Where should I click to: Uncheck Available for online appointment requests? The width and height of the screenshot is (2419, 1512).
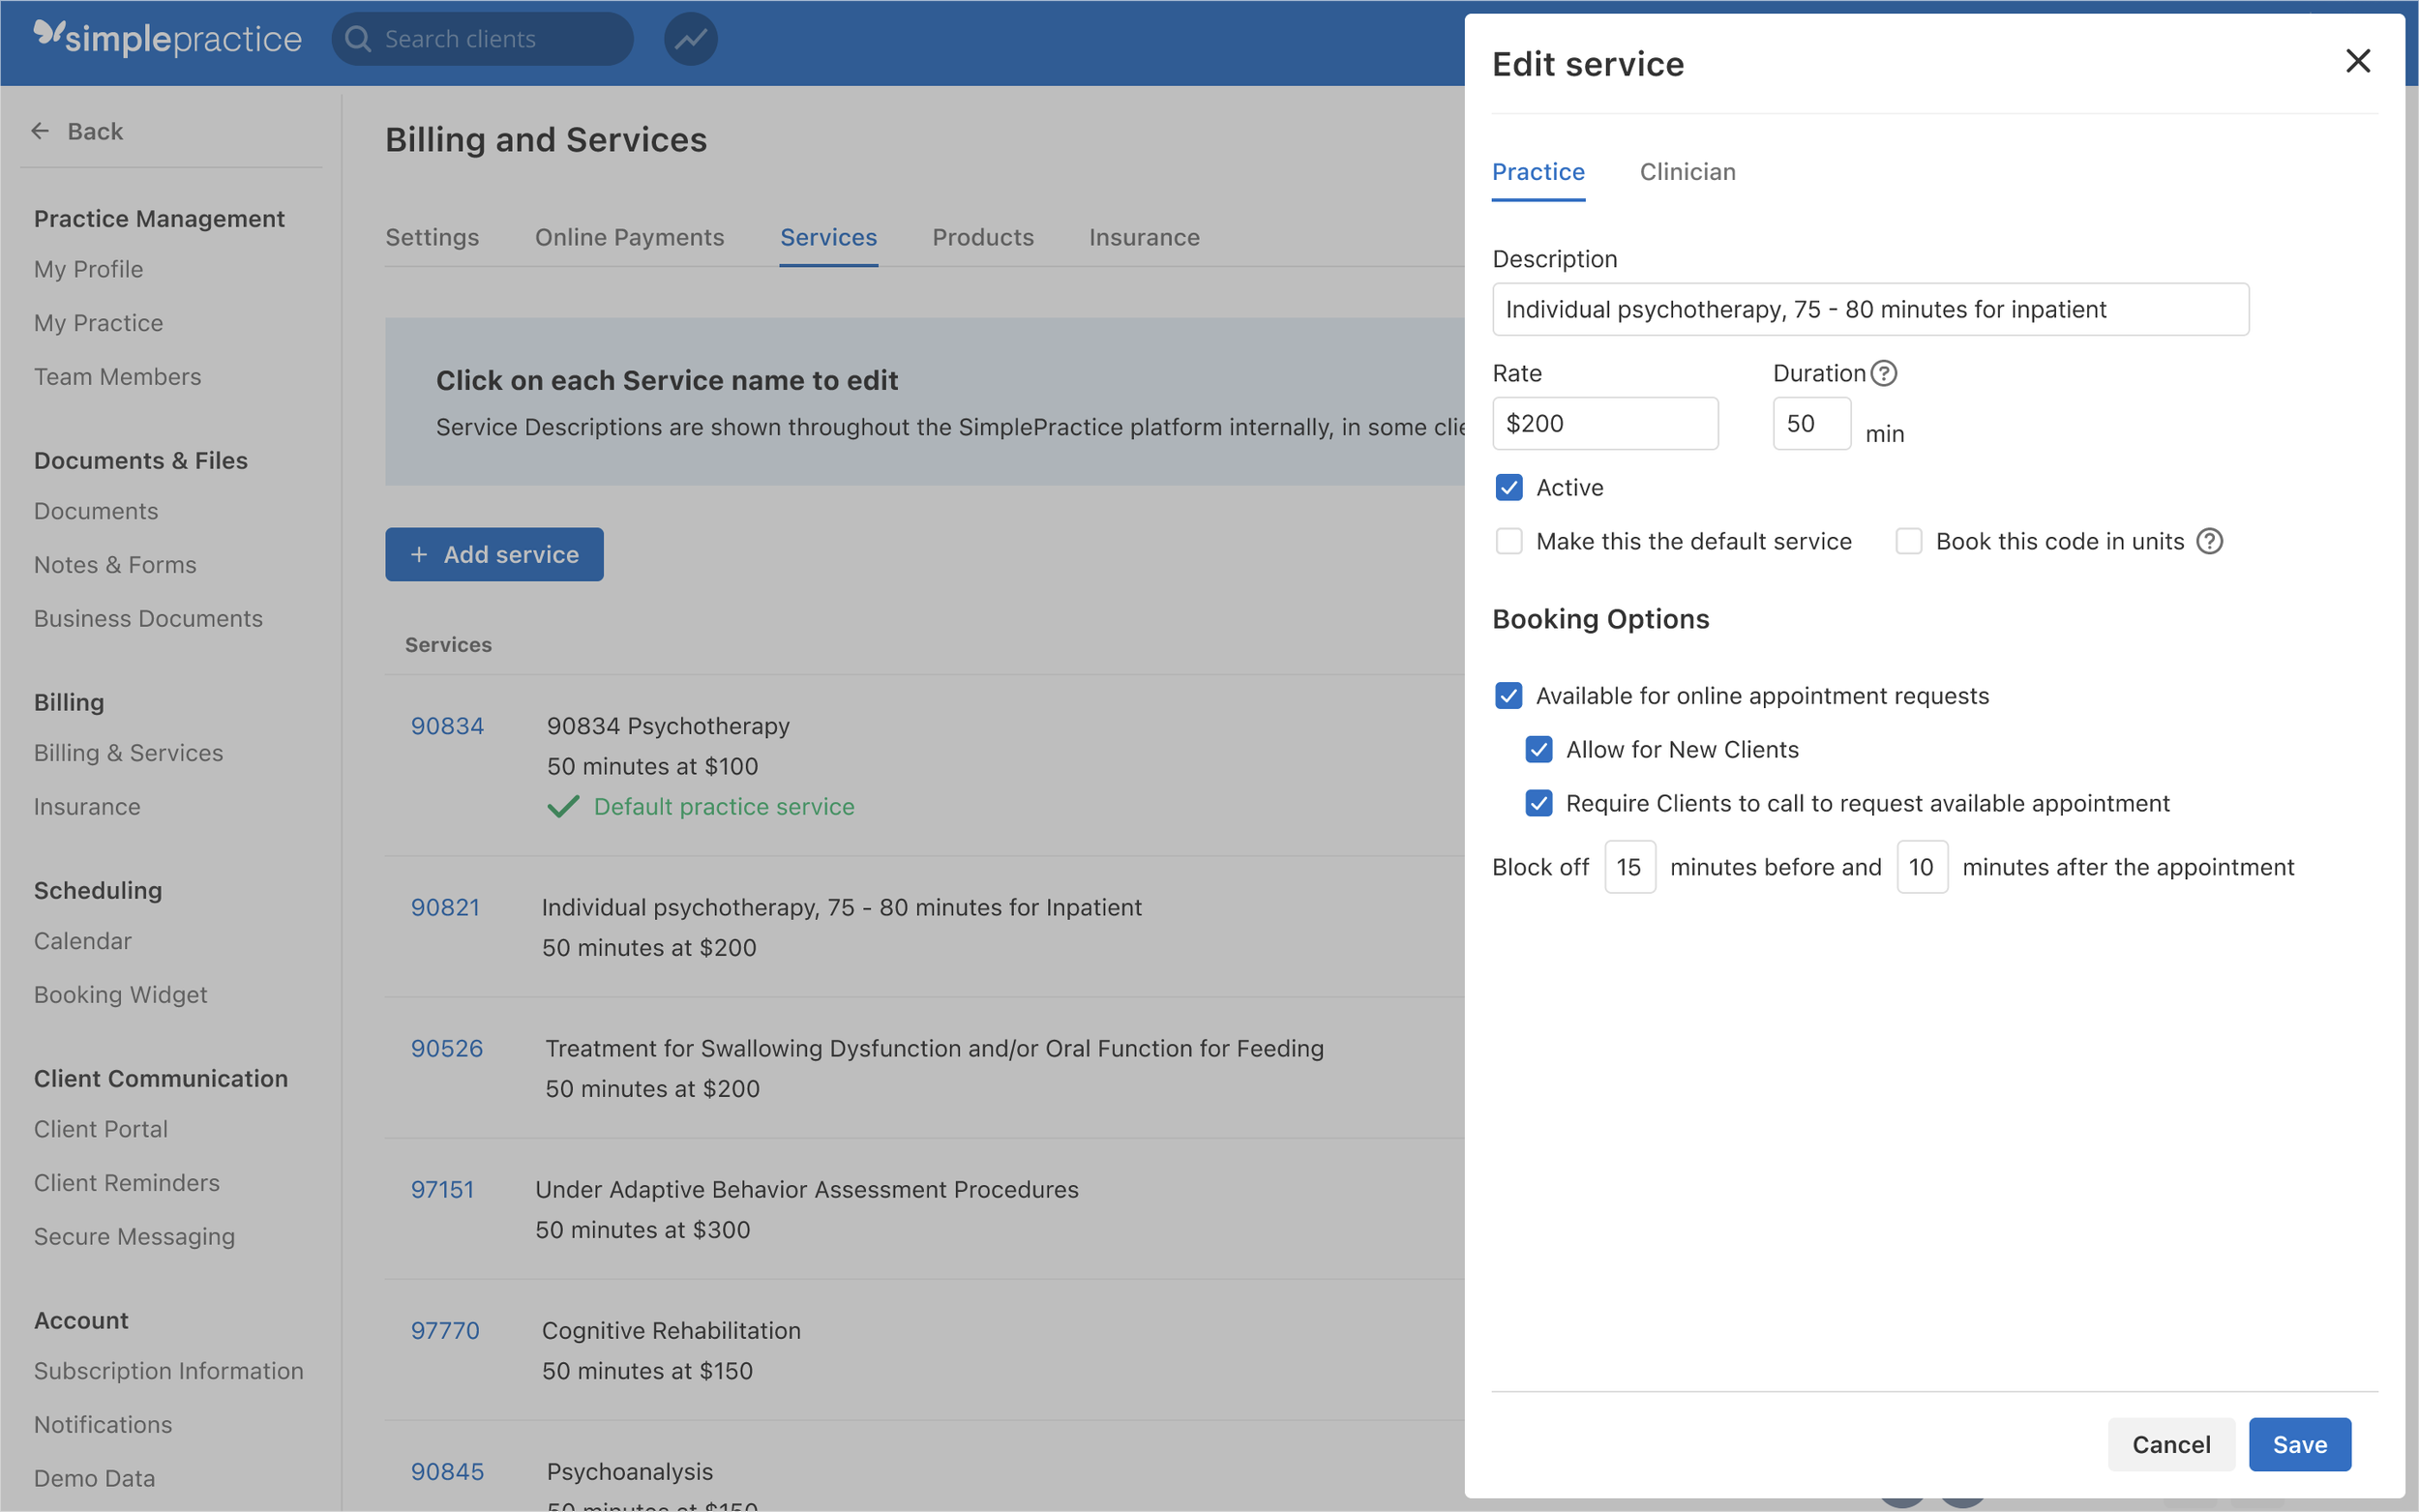coord(1508,695)
